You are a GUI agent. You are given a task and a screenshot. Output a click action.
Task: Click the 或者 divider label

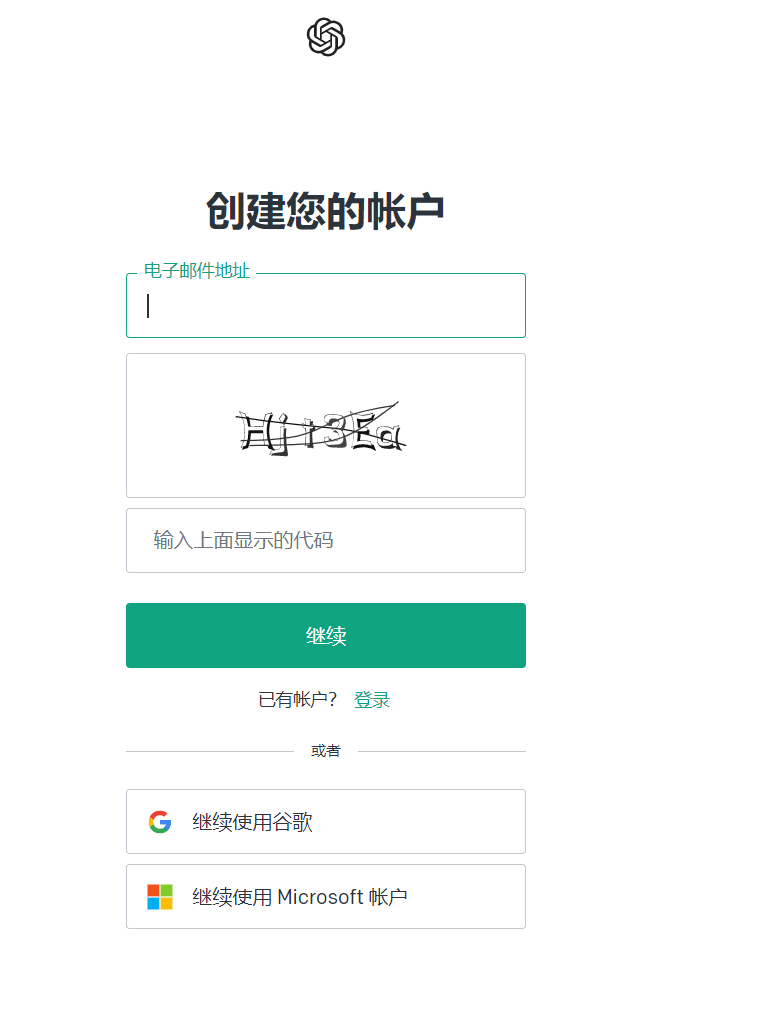point(326,751)
